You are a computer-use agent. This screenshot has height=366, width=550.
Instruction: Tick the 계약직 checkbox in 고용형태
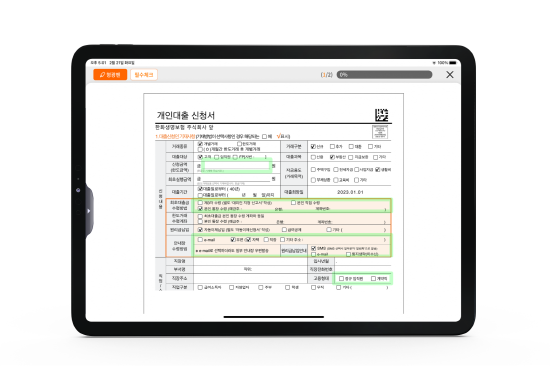tap(373, 278)
